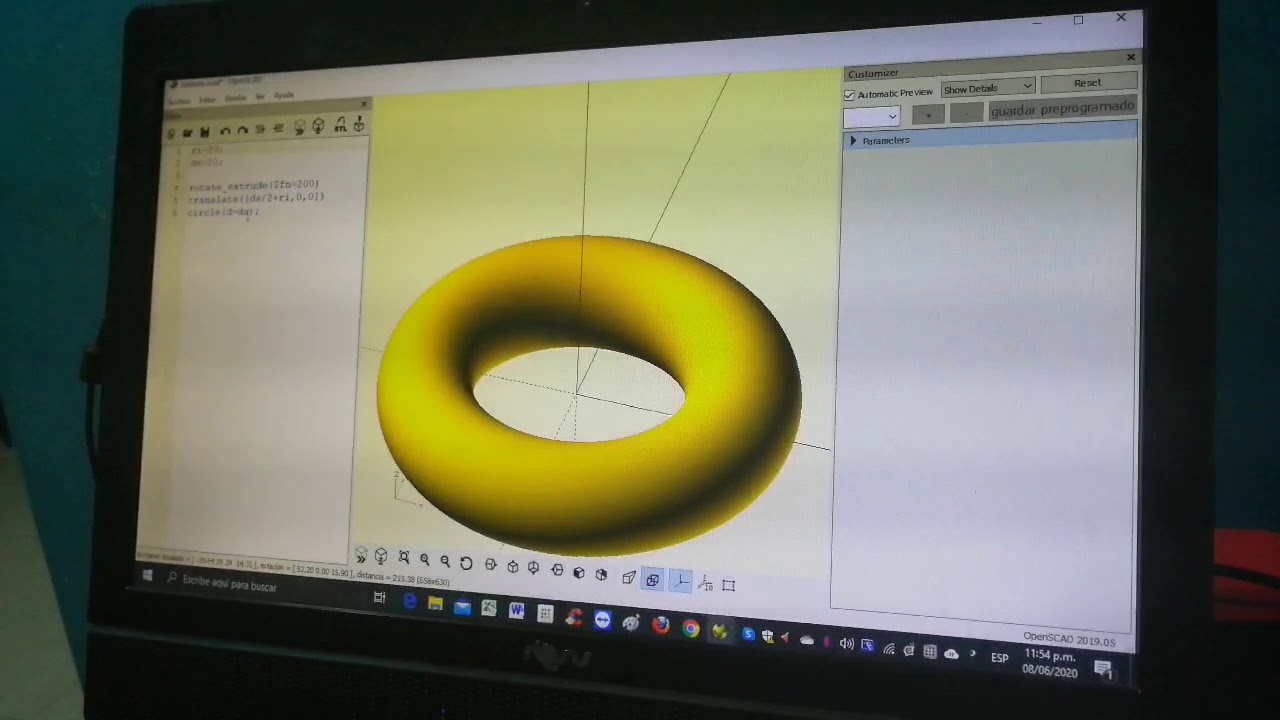Viewport: 1280px width, 720px height.
Task: Open Task View on the taskbar
Action: coord(379,597)
